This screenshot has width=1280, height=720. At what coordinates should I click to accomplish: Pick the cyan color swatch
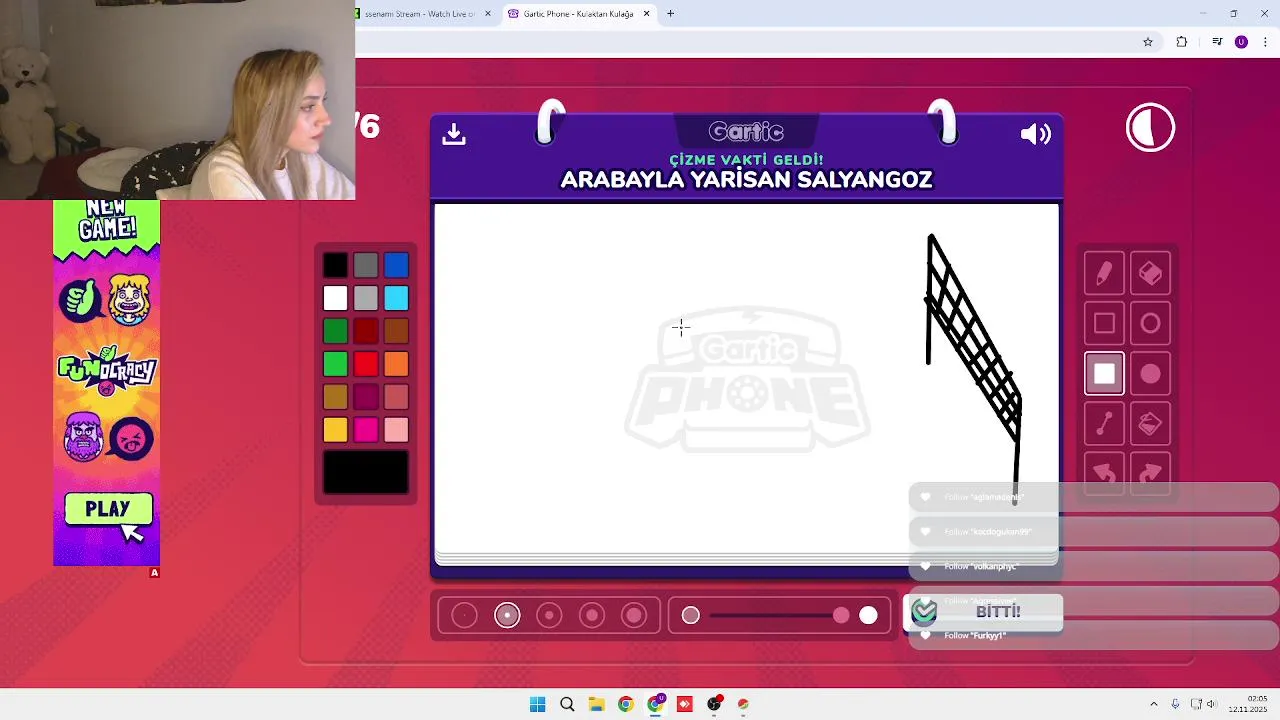396,298
